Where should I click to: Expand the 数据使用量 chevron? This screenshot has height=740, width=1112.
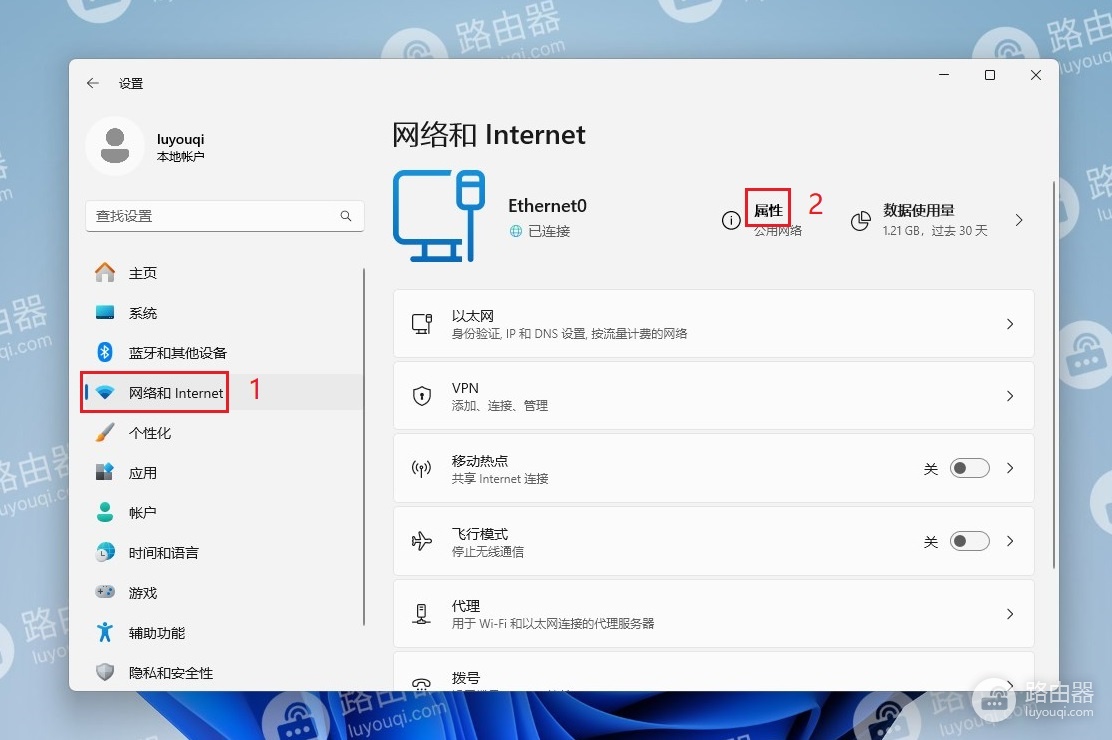pyautogui.click(x=1019, y=220)
